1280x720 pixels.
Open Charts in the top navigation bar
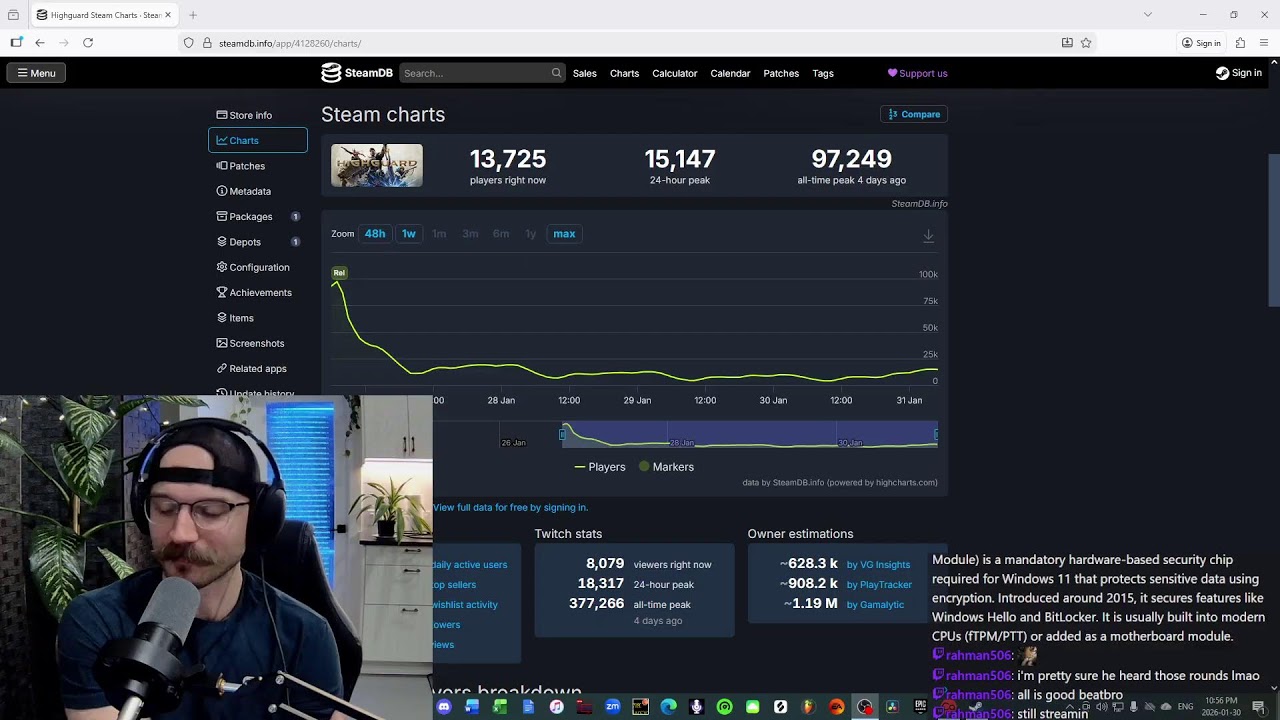tap(625, 73)
